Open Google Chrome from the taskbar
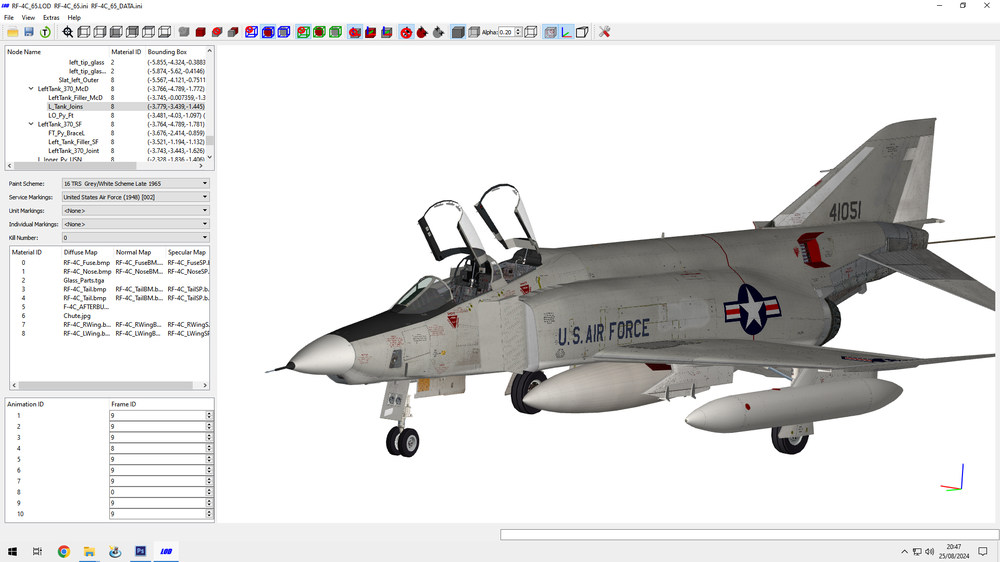Screen dimensions: 1000x562 (x=64, y=551)
